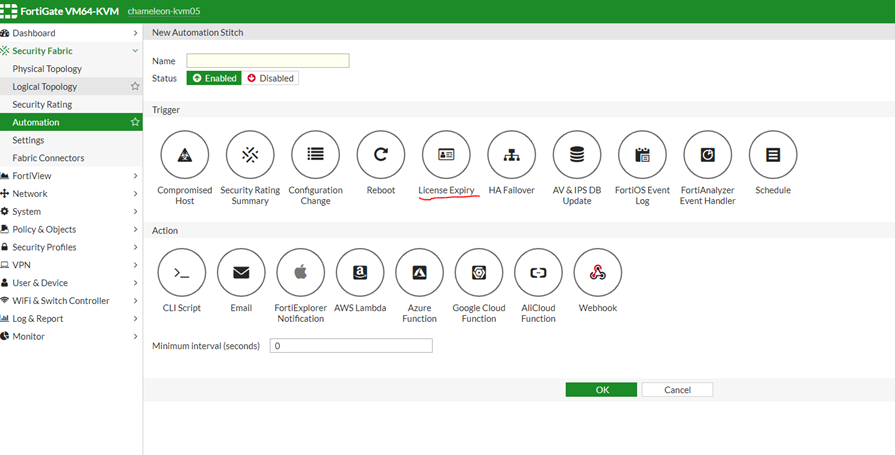Screen dimensions: 895x455
Task: Select the License Expiry trigger icon
Action: click(446, 155)
